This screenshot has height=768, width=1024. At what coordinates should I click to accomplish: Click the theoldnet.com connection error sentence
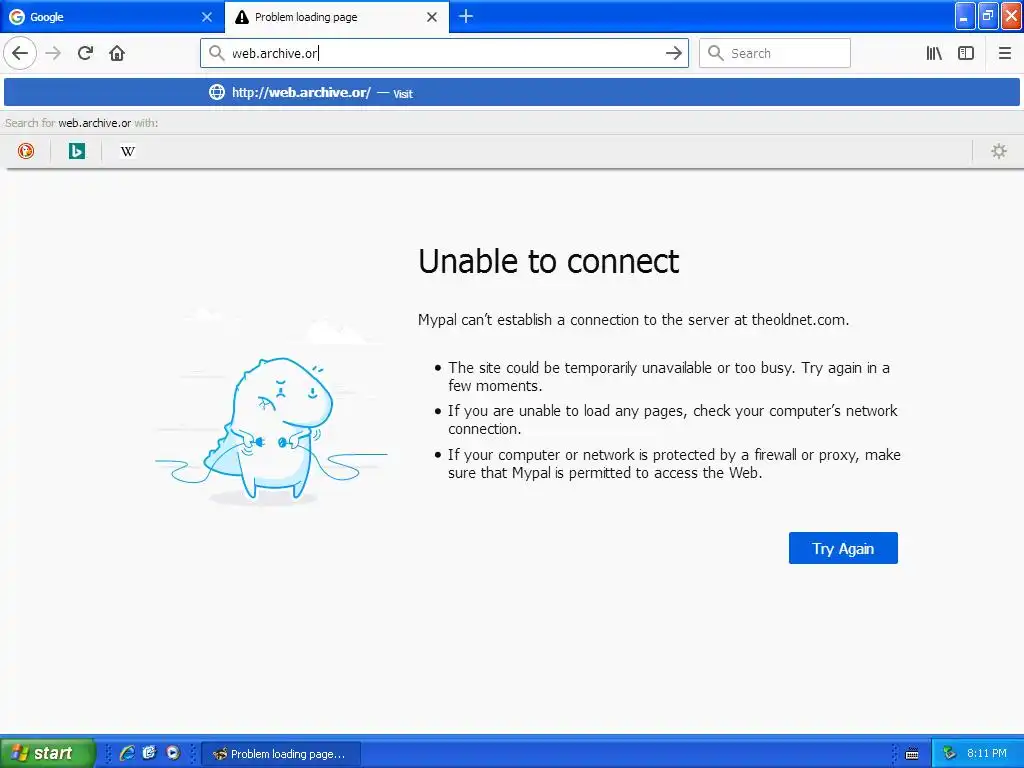point(633,320)
